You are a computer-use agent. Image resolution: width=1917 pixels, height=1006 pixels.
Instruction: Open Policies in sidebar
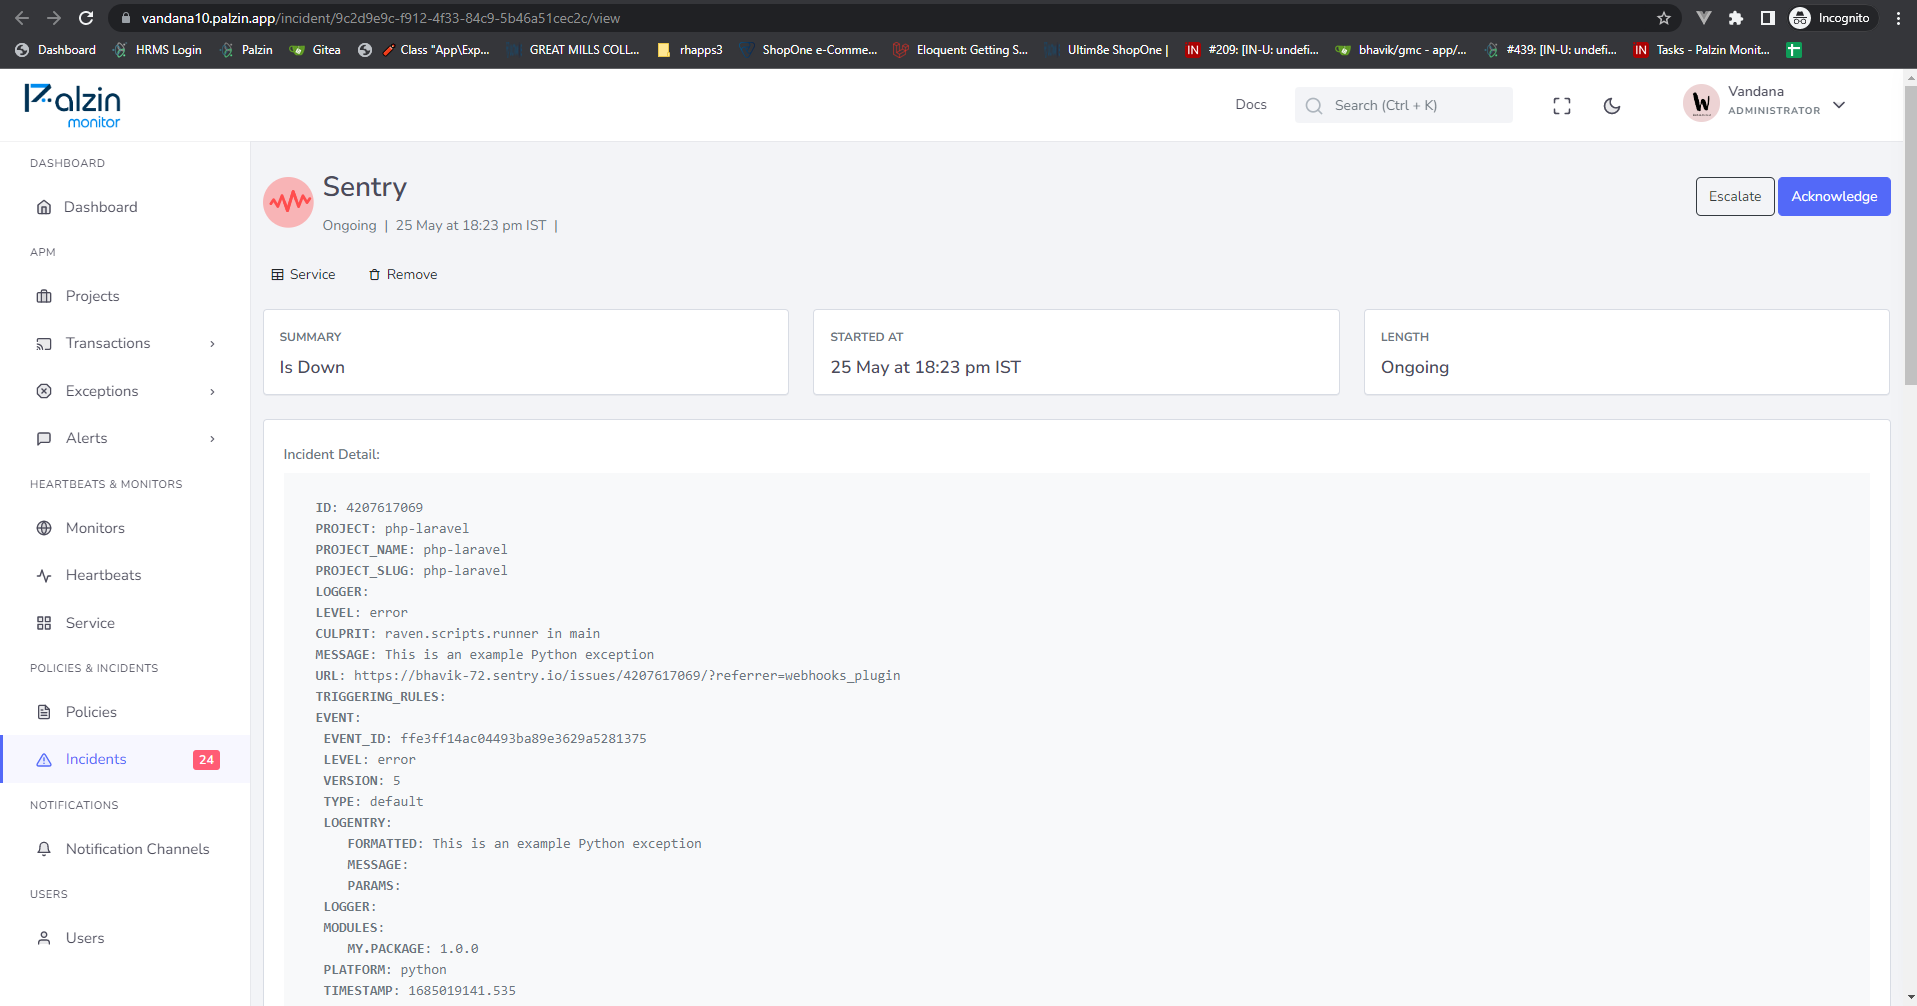pos(91,712)
